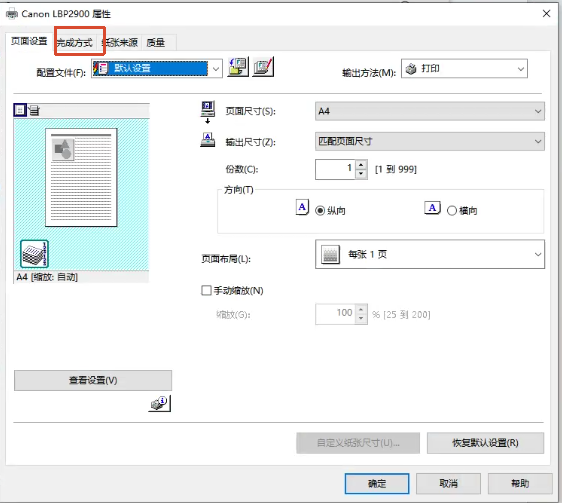This screenshot has height=503, width=562.
Task: Click the 恢复默认设置 button
Action: (485, 443)
